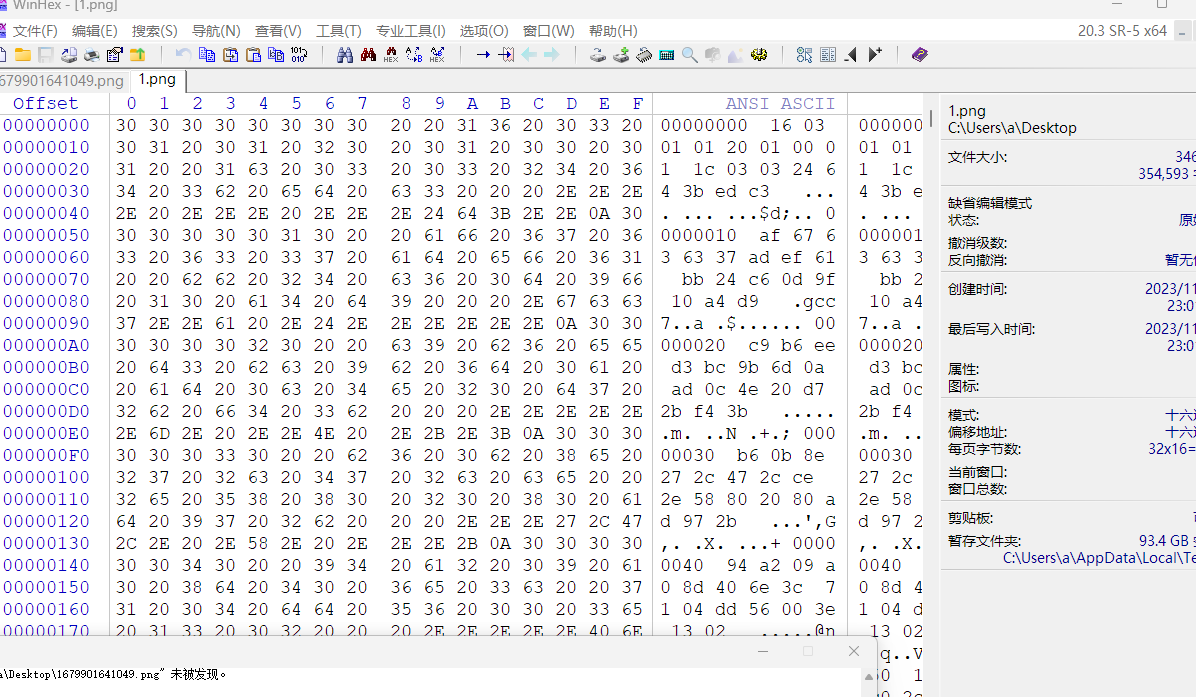Click the open file folder icon
1196x697 pixels.
click(x=23, y=55)
